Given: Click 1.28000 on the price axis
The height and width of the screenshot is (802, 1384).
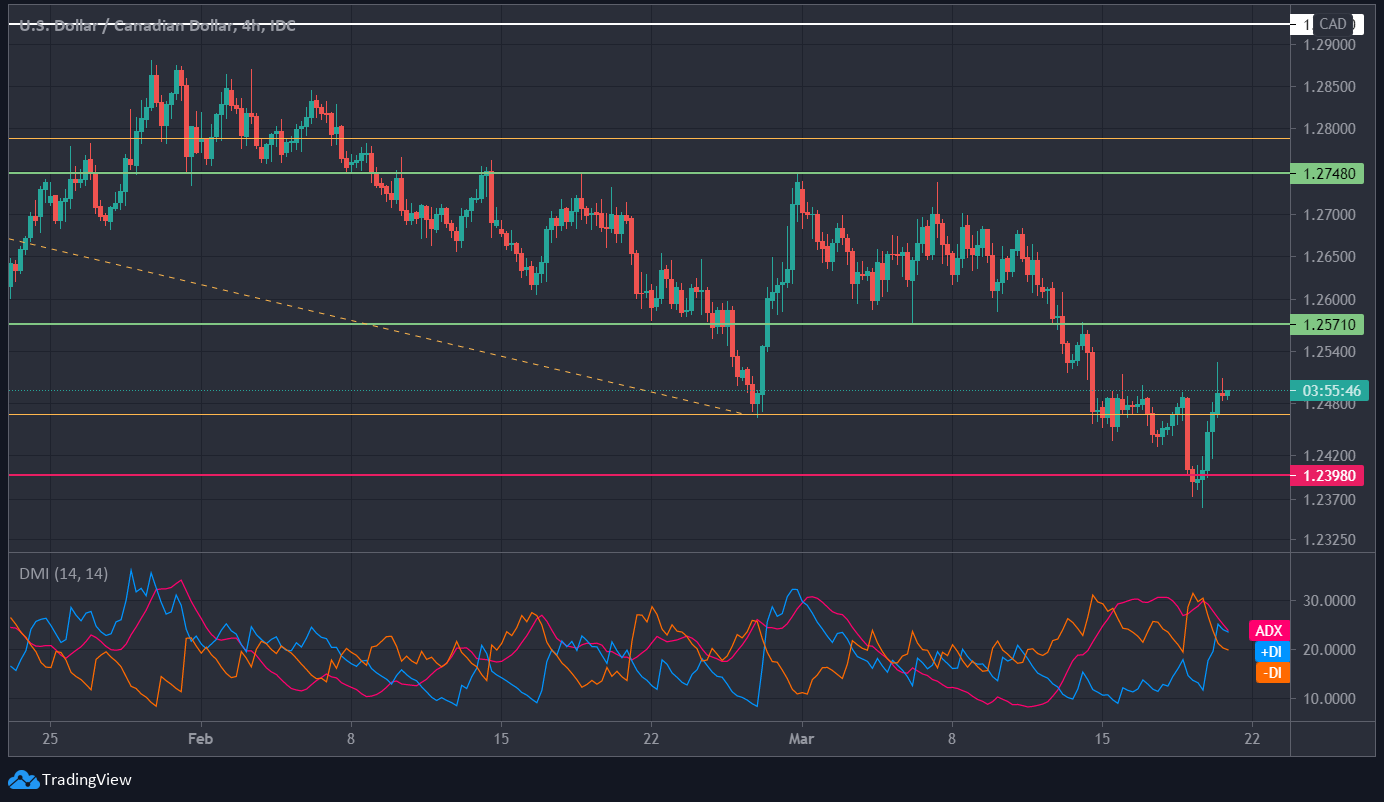Looking at the screenshot, I should tap(1329, 129).
